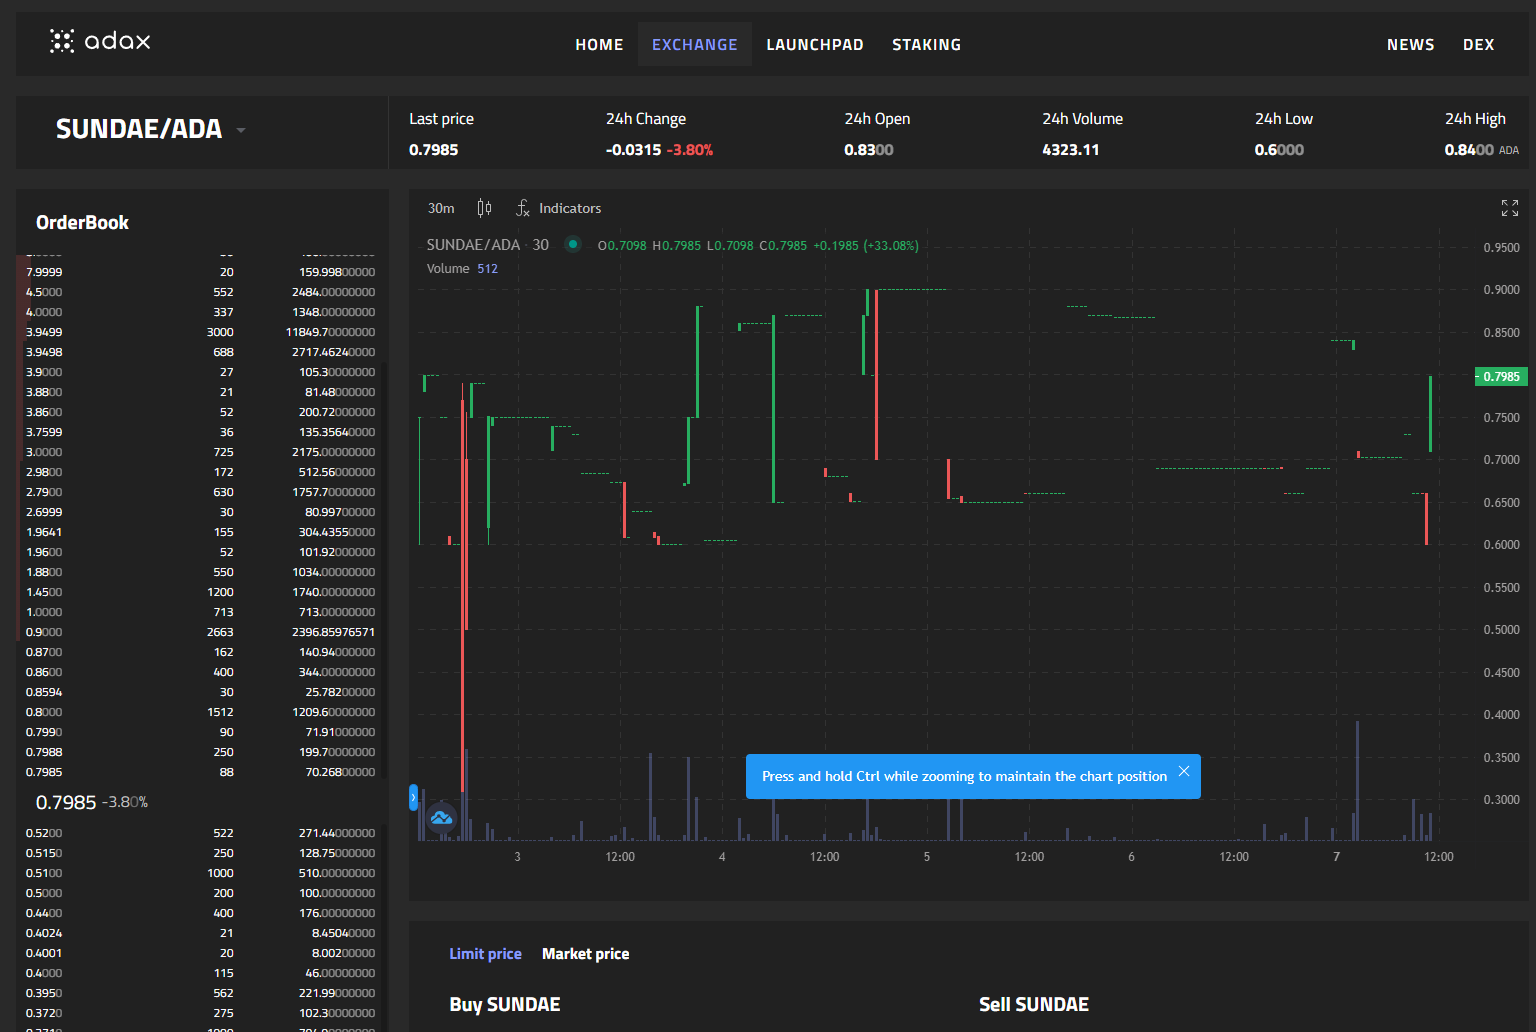Click the OrderBook panel heading
The width and height of the screenshot is (1536, 1032).
82,223
